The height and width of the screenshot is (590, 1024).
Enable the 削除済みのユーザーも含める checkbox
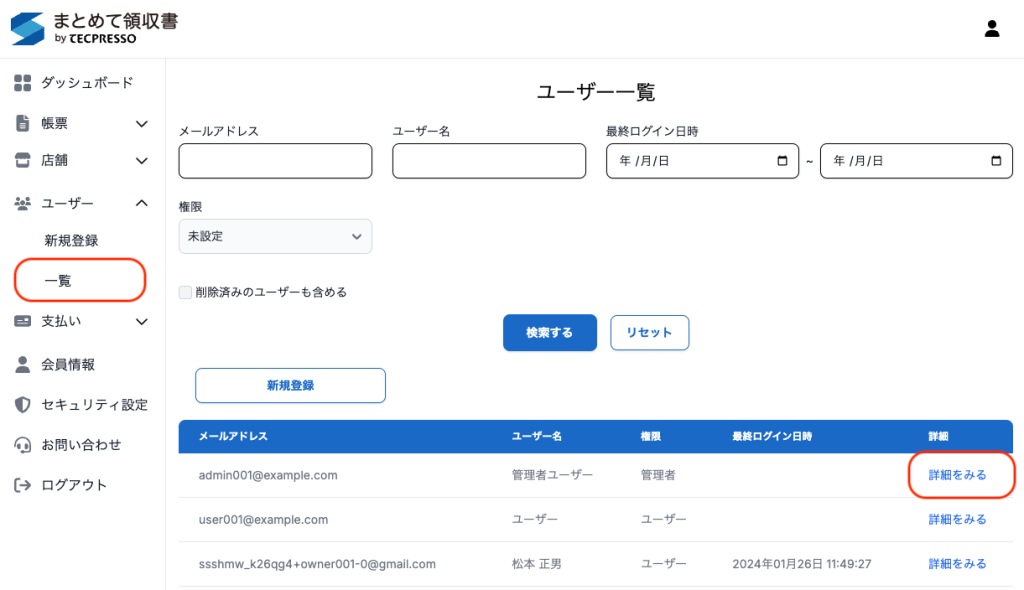click(185, 292)
